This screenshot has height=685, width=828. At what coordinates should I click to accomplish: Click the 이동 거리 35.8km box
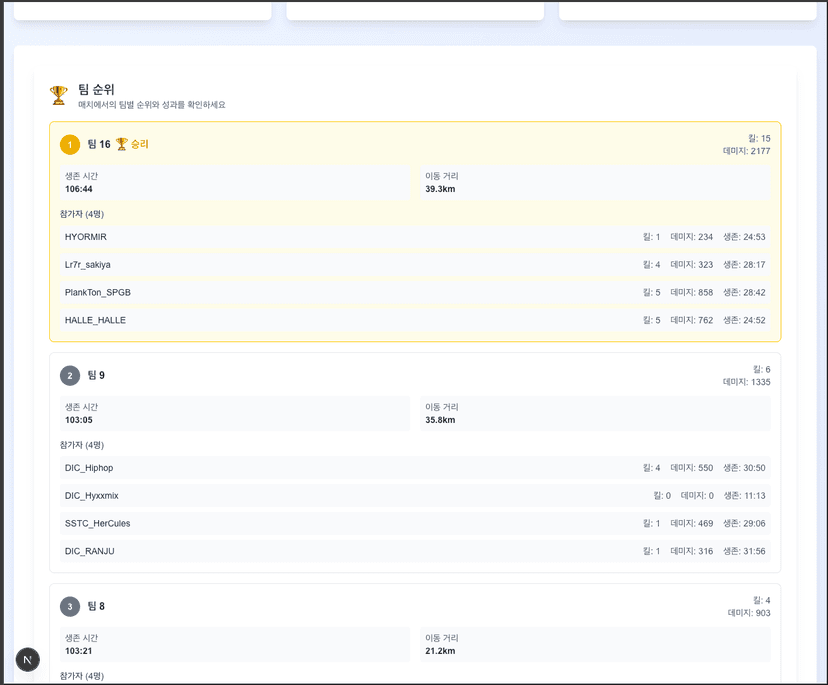point(596,414)
